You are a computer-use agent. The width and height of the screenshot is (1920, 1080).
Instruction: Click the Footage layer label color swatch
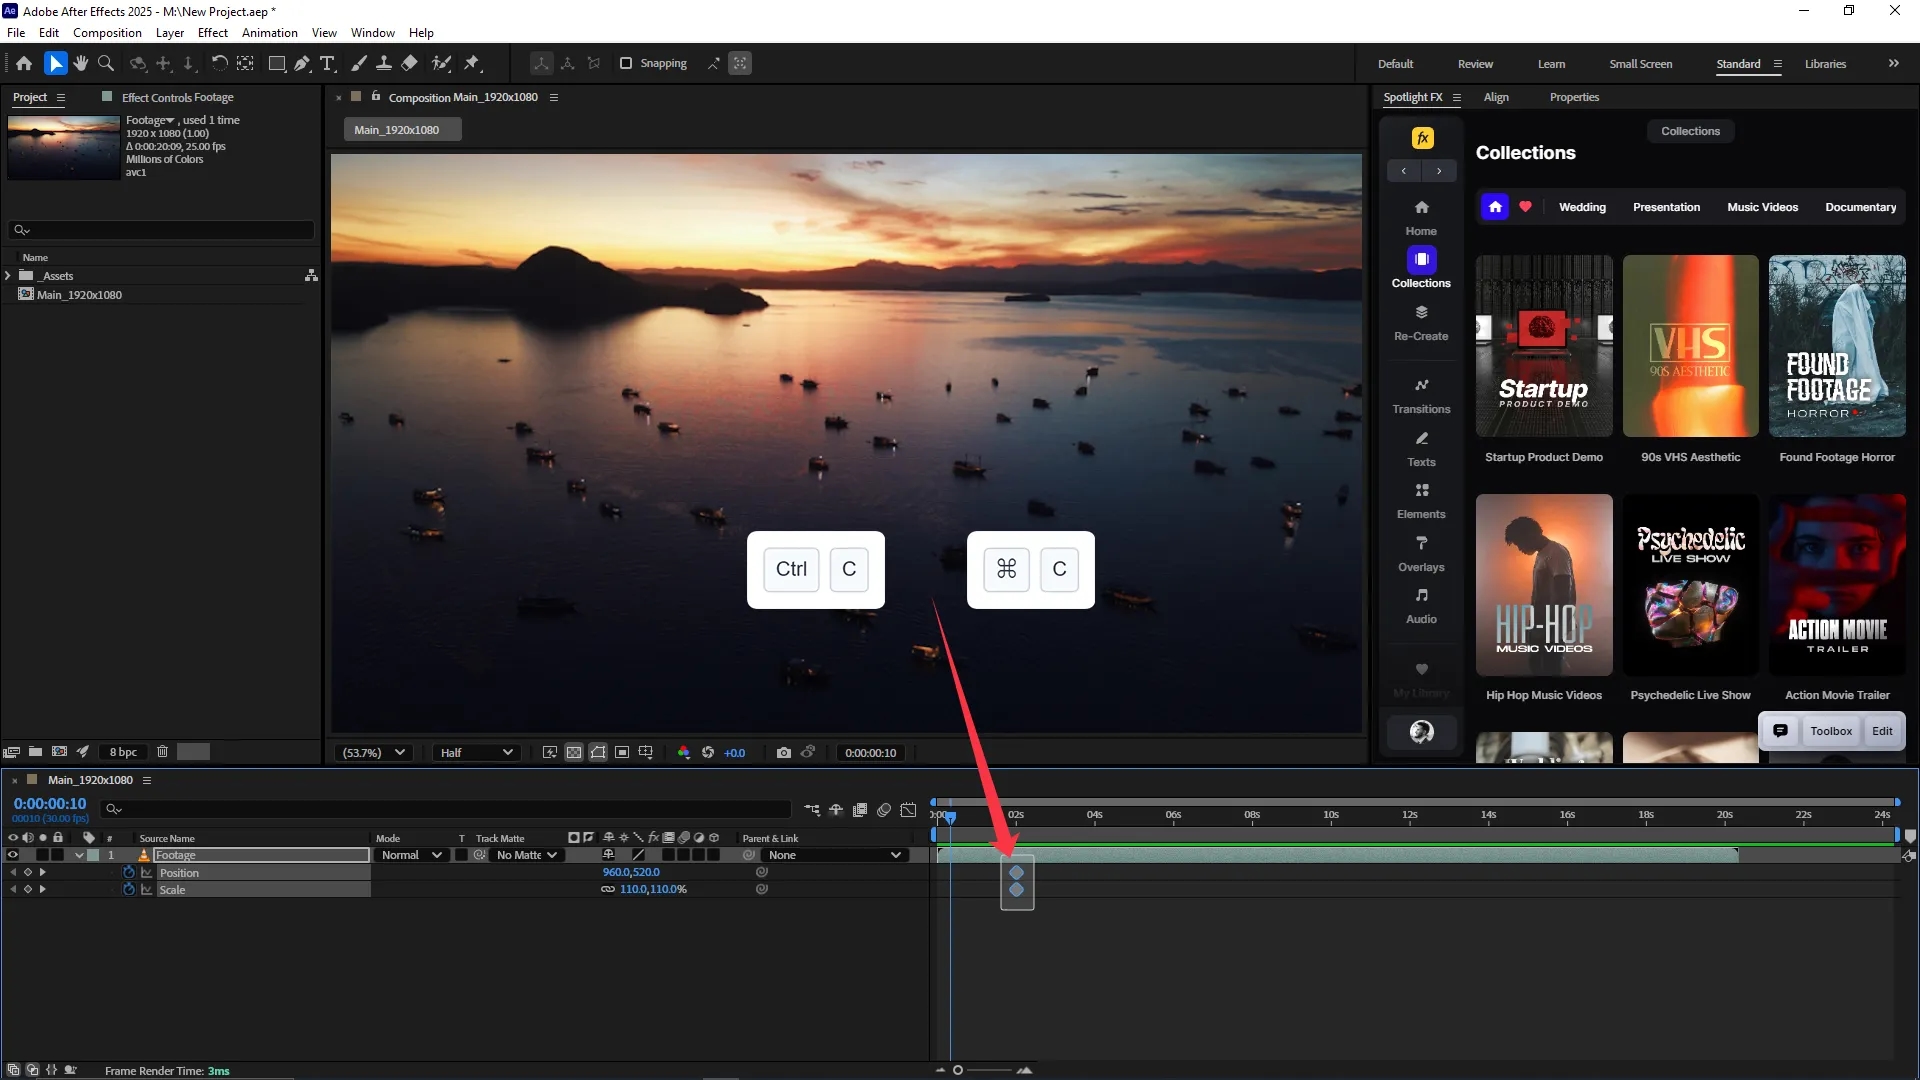[x=93, y=855]
